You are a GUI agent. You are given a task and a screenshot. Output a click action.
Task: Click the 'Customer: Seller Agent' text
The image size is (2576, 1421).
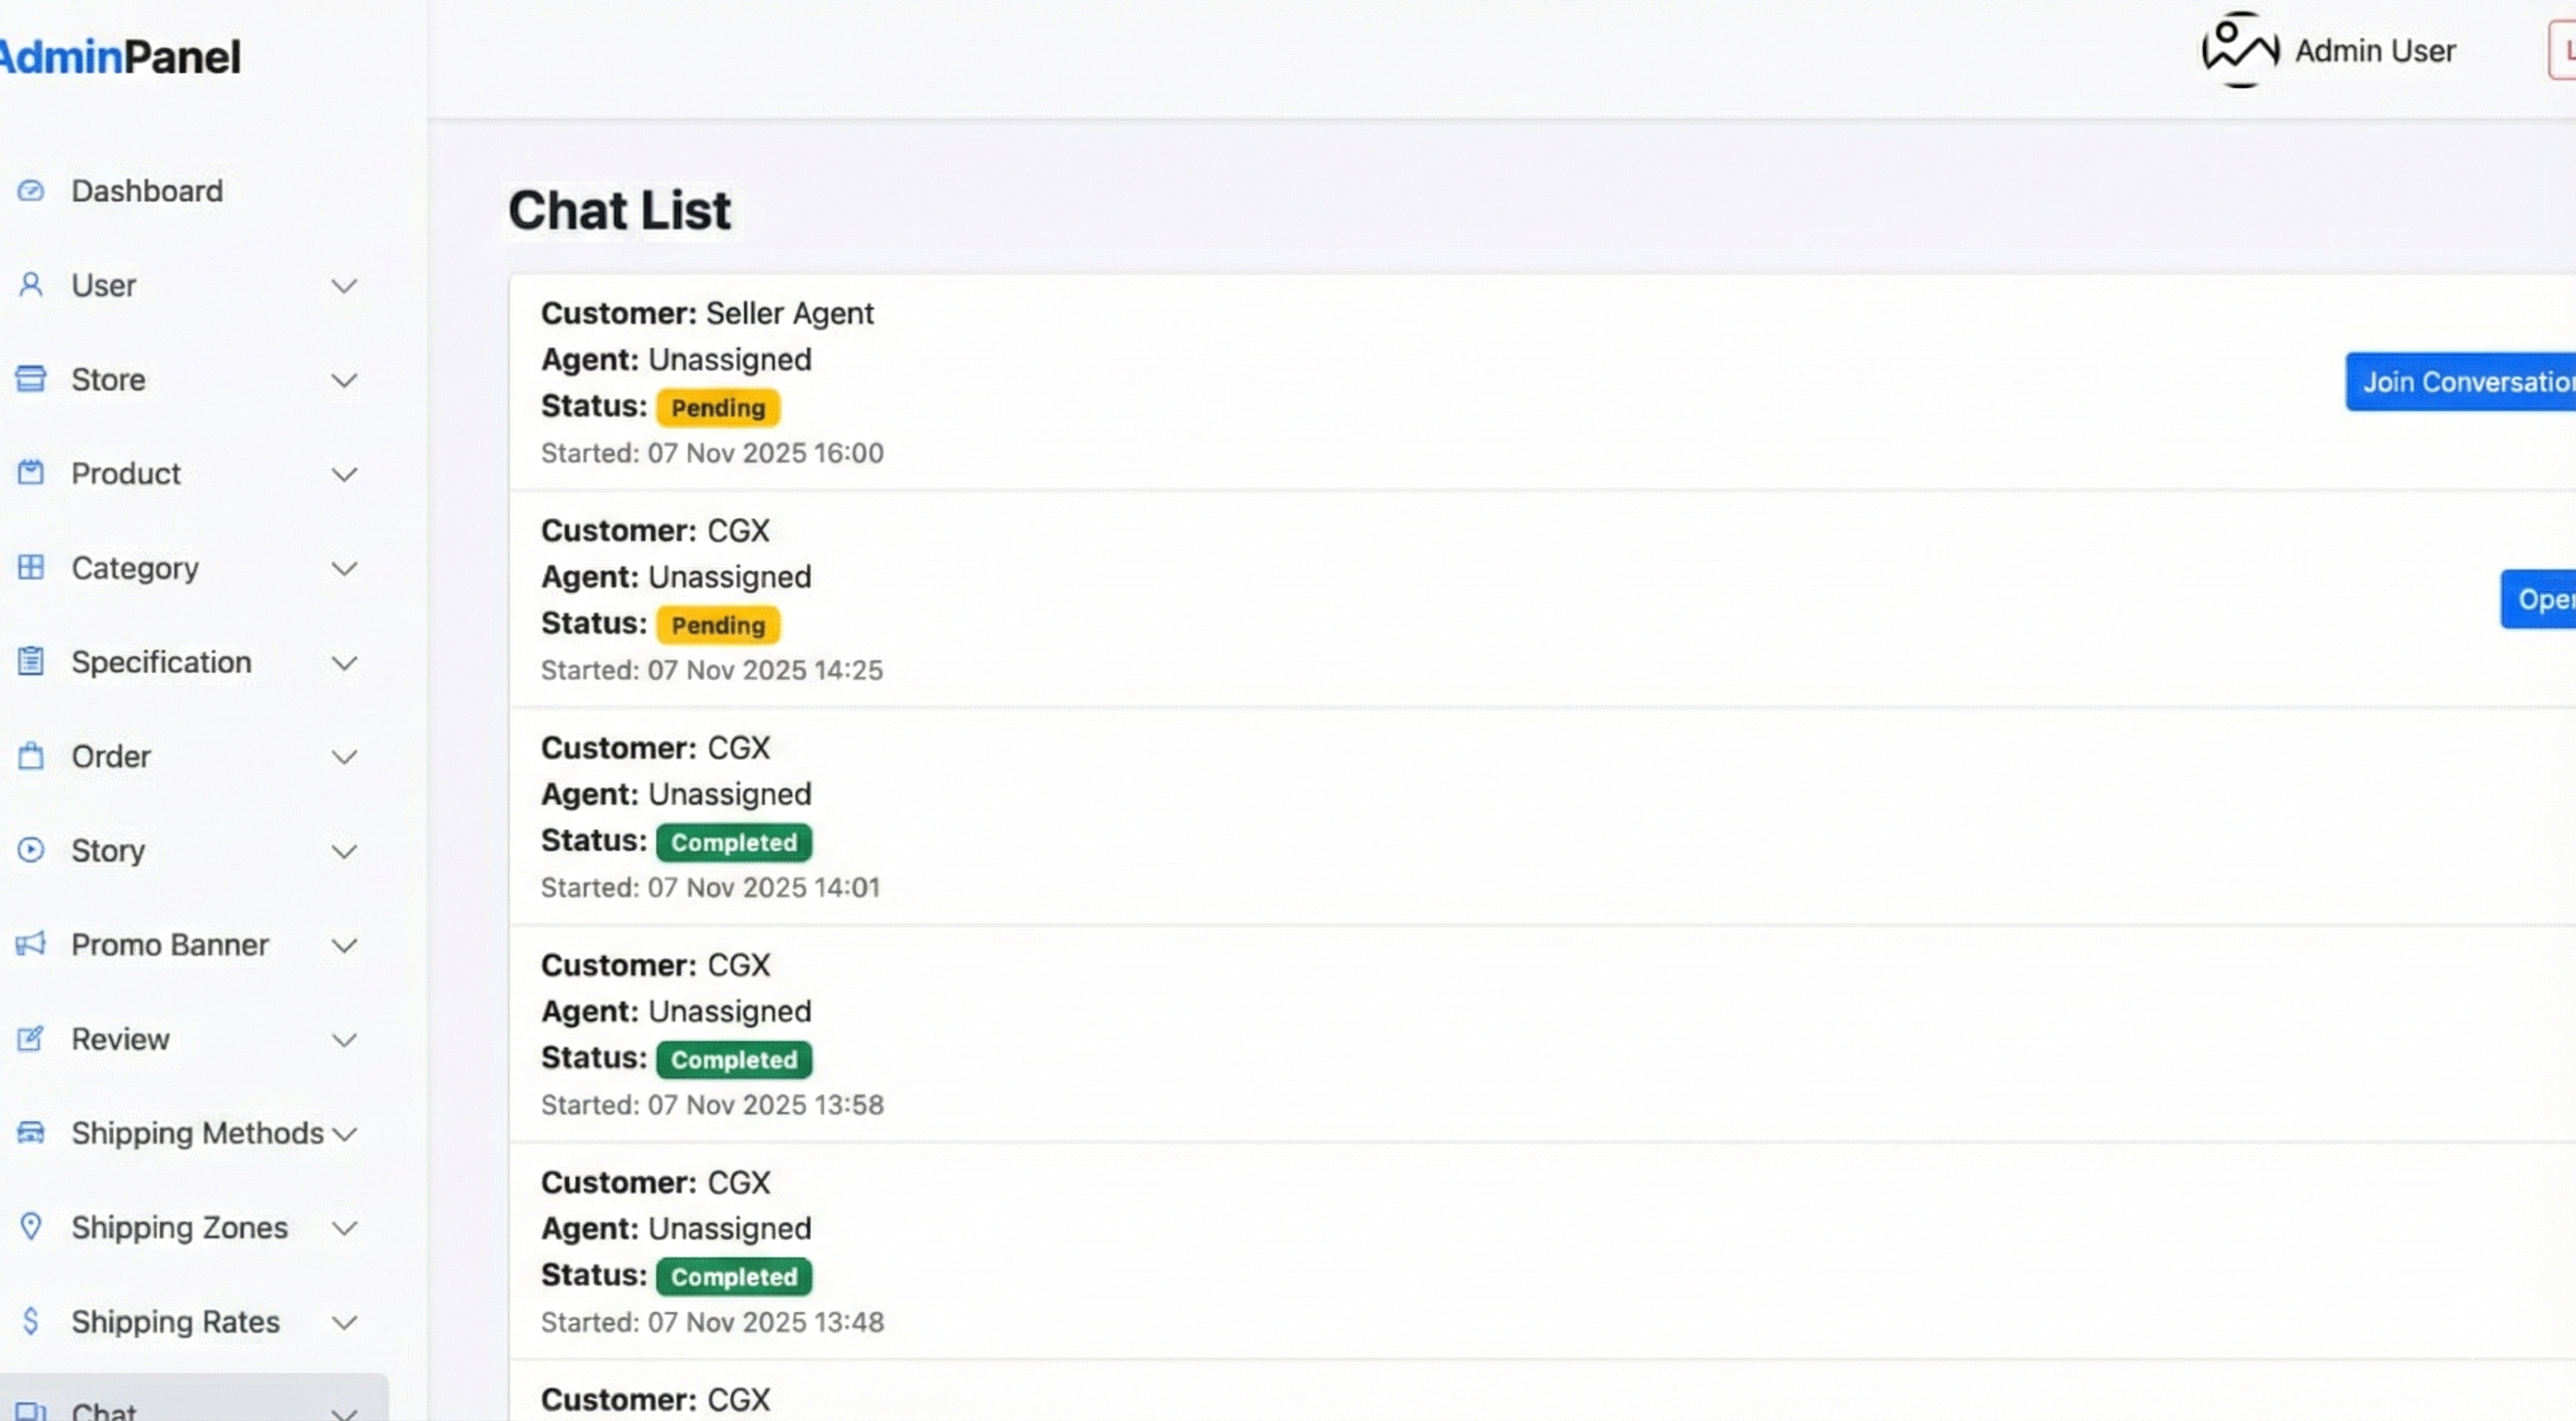click(707, 313)
